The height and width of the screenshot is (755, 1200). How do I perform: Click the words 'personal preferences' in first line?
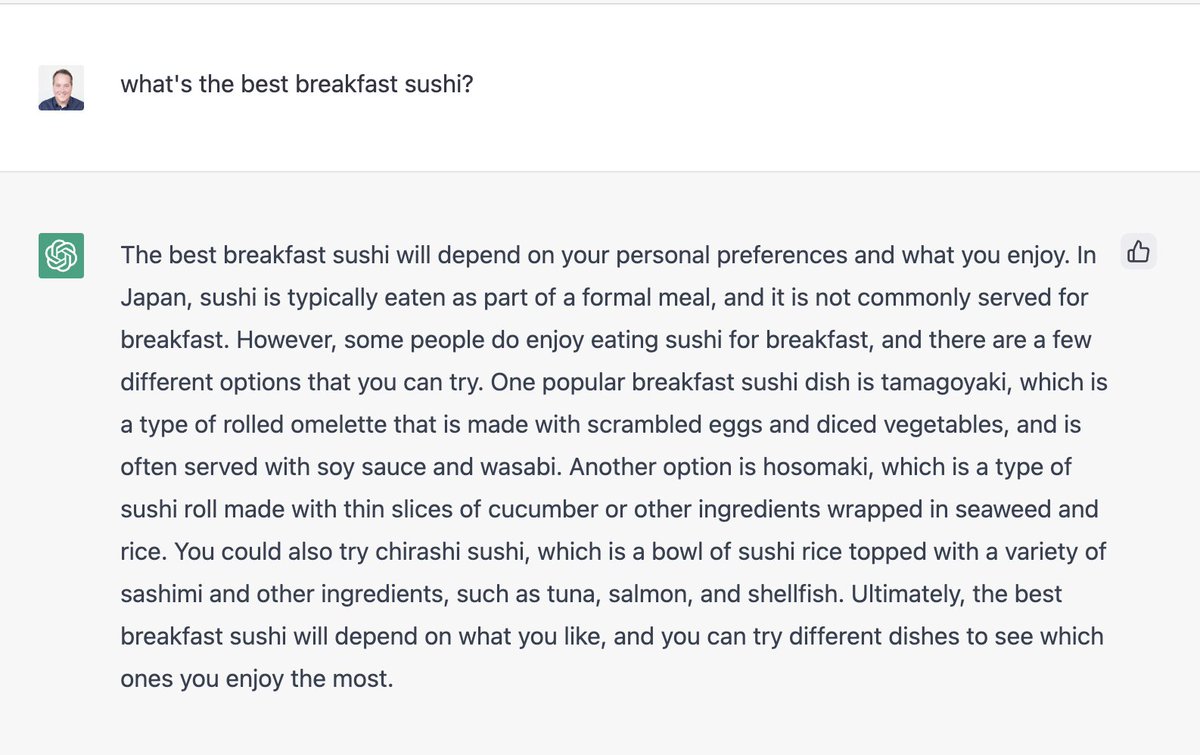[x=731, y=255]
